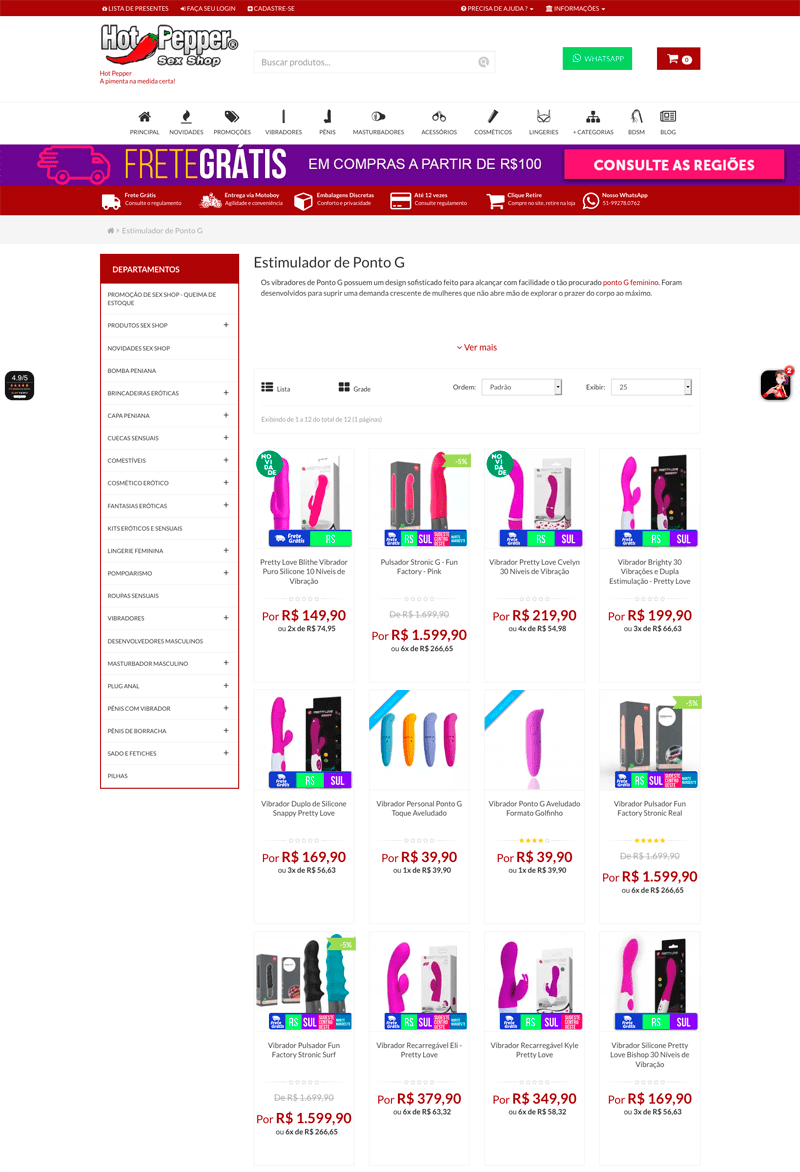Click the search magnifier icon
The height and width of the screenshot is (1172, 800).
tap(484, 62)
